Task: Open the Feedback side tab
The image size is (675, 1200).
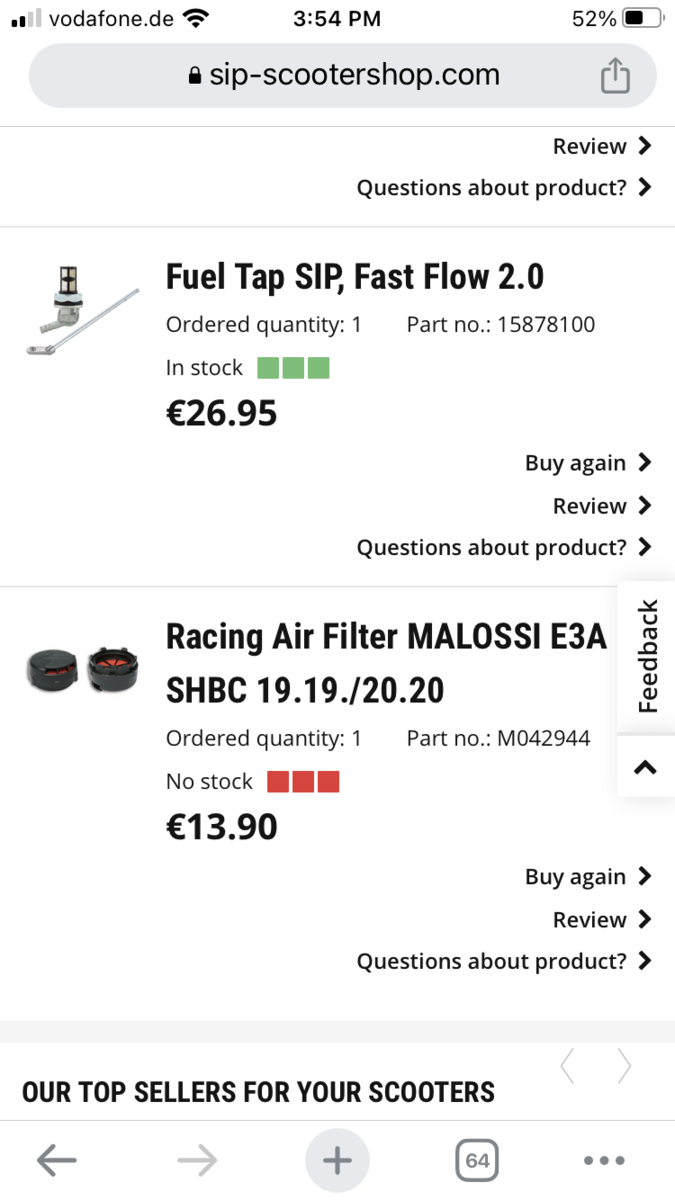Action: pos(647,656)
